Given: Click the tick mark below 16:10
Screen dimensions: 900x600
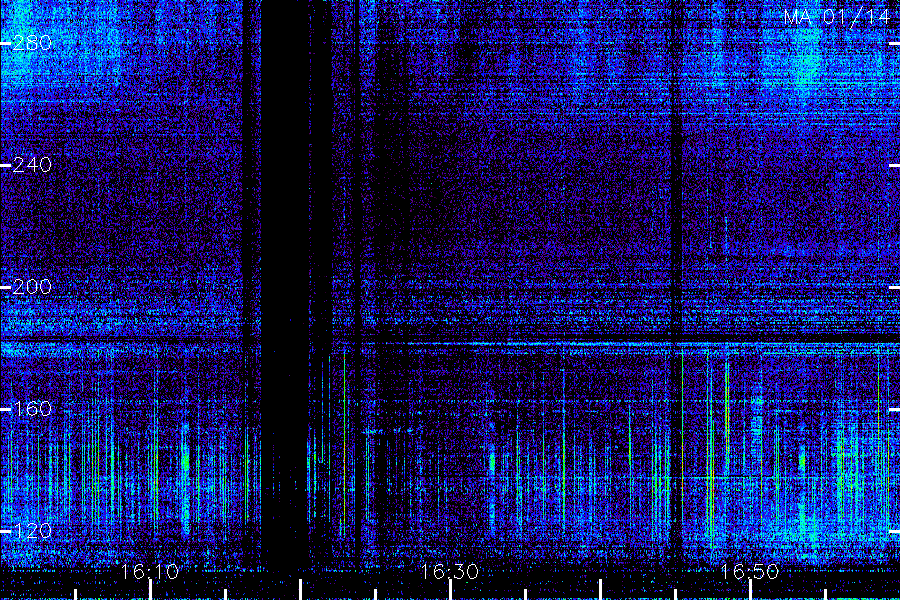Looking at the screenshot, I should [x=150, y=590].
